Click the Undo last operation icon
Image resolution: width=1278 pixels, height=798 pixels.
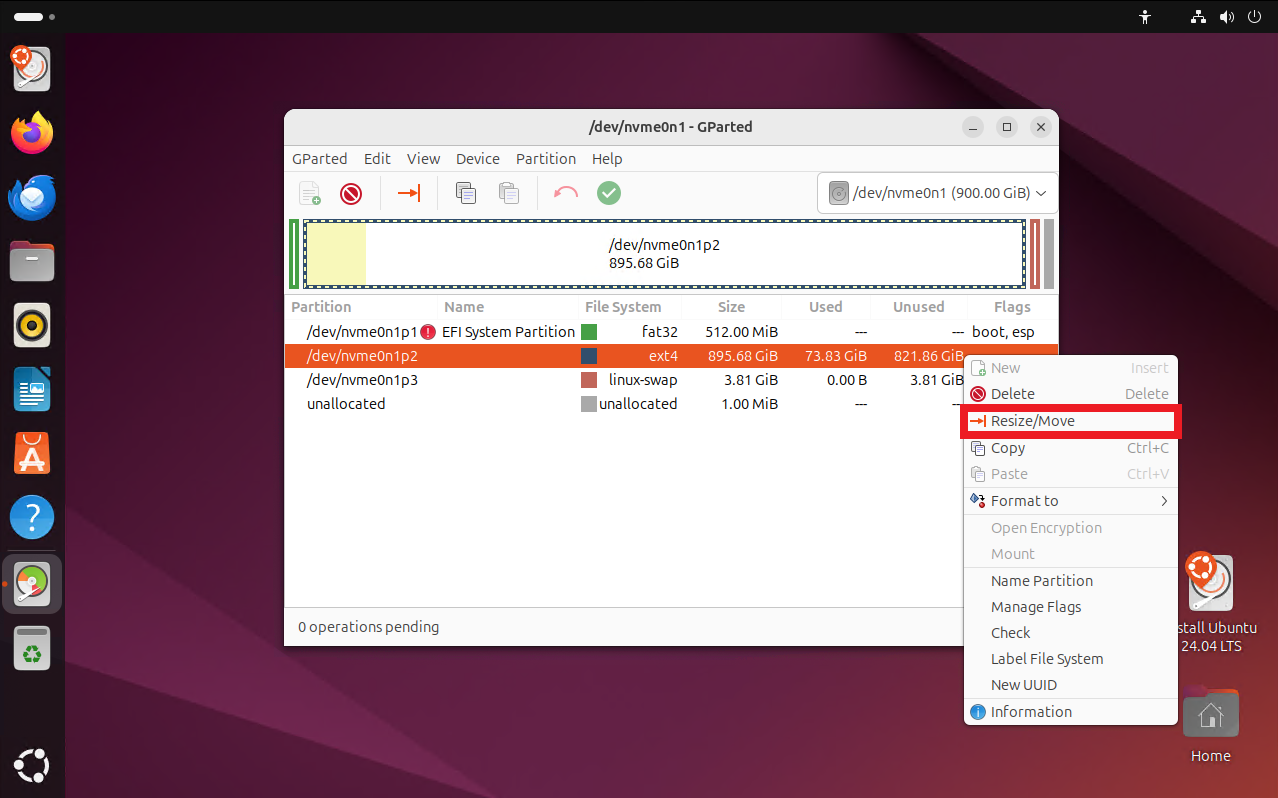point(566,193)
